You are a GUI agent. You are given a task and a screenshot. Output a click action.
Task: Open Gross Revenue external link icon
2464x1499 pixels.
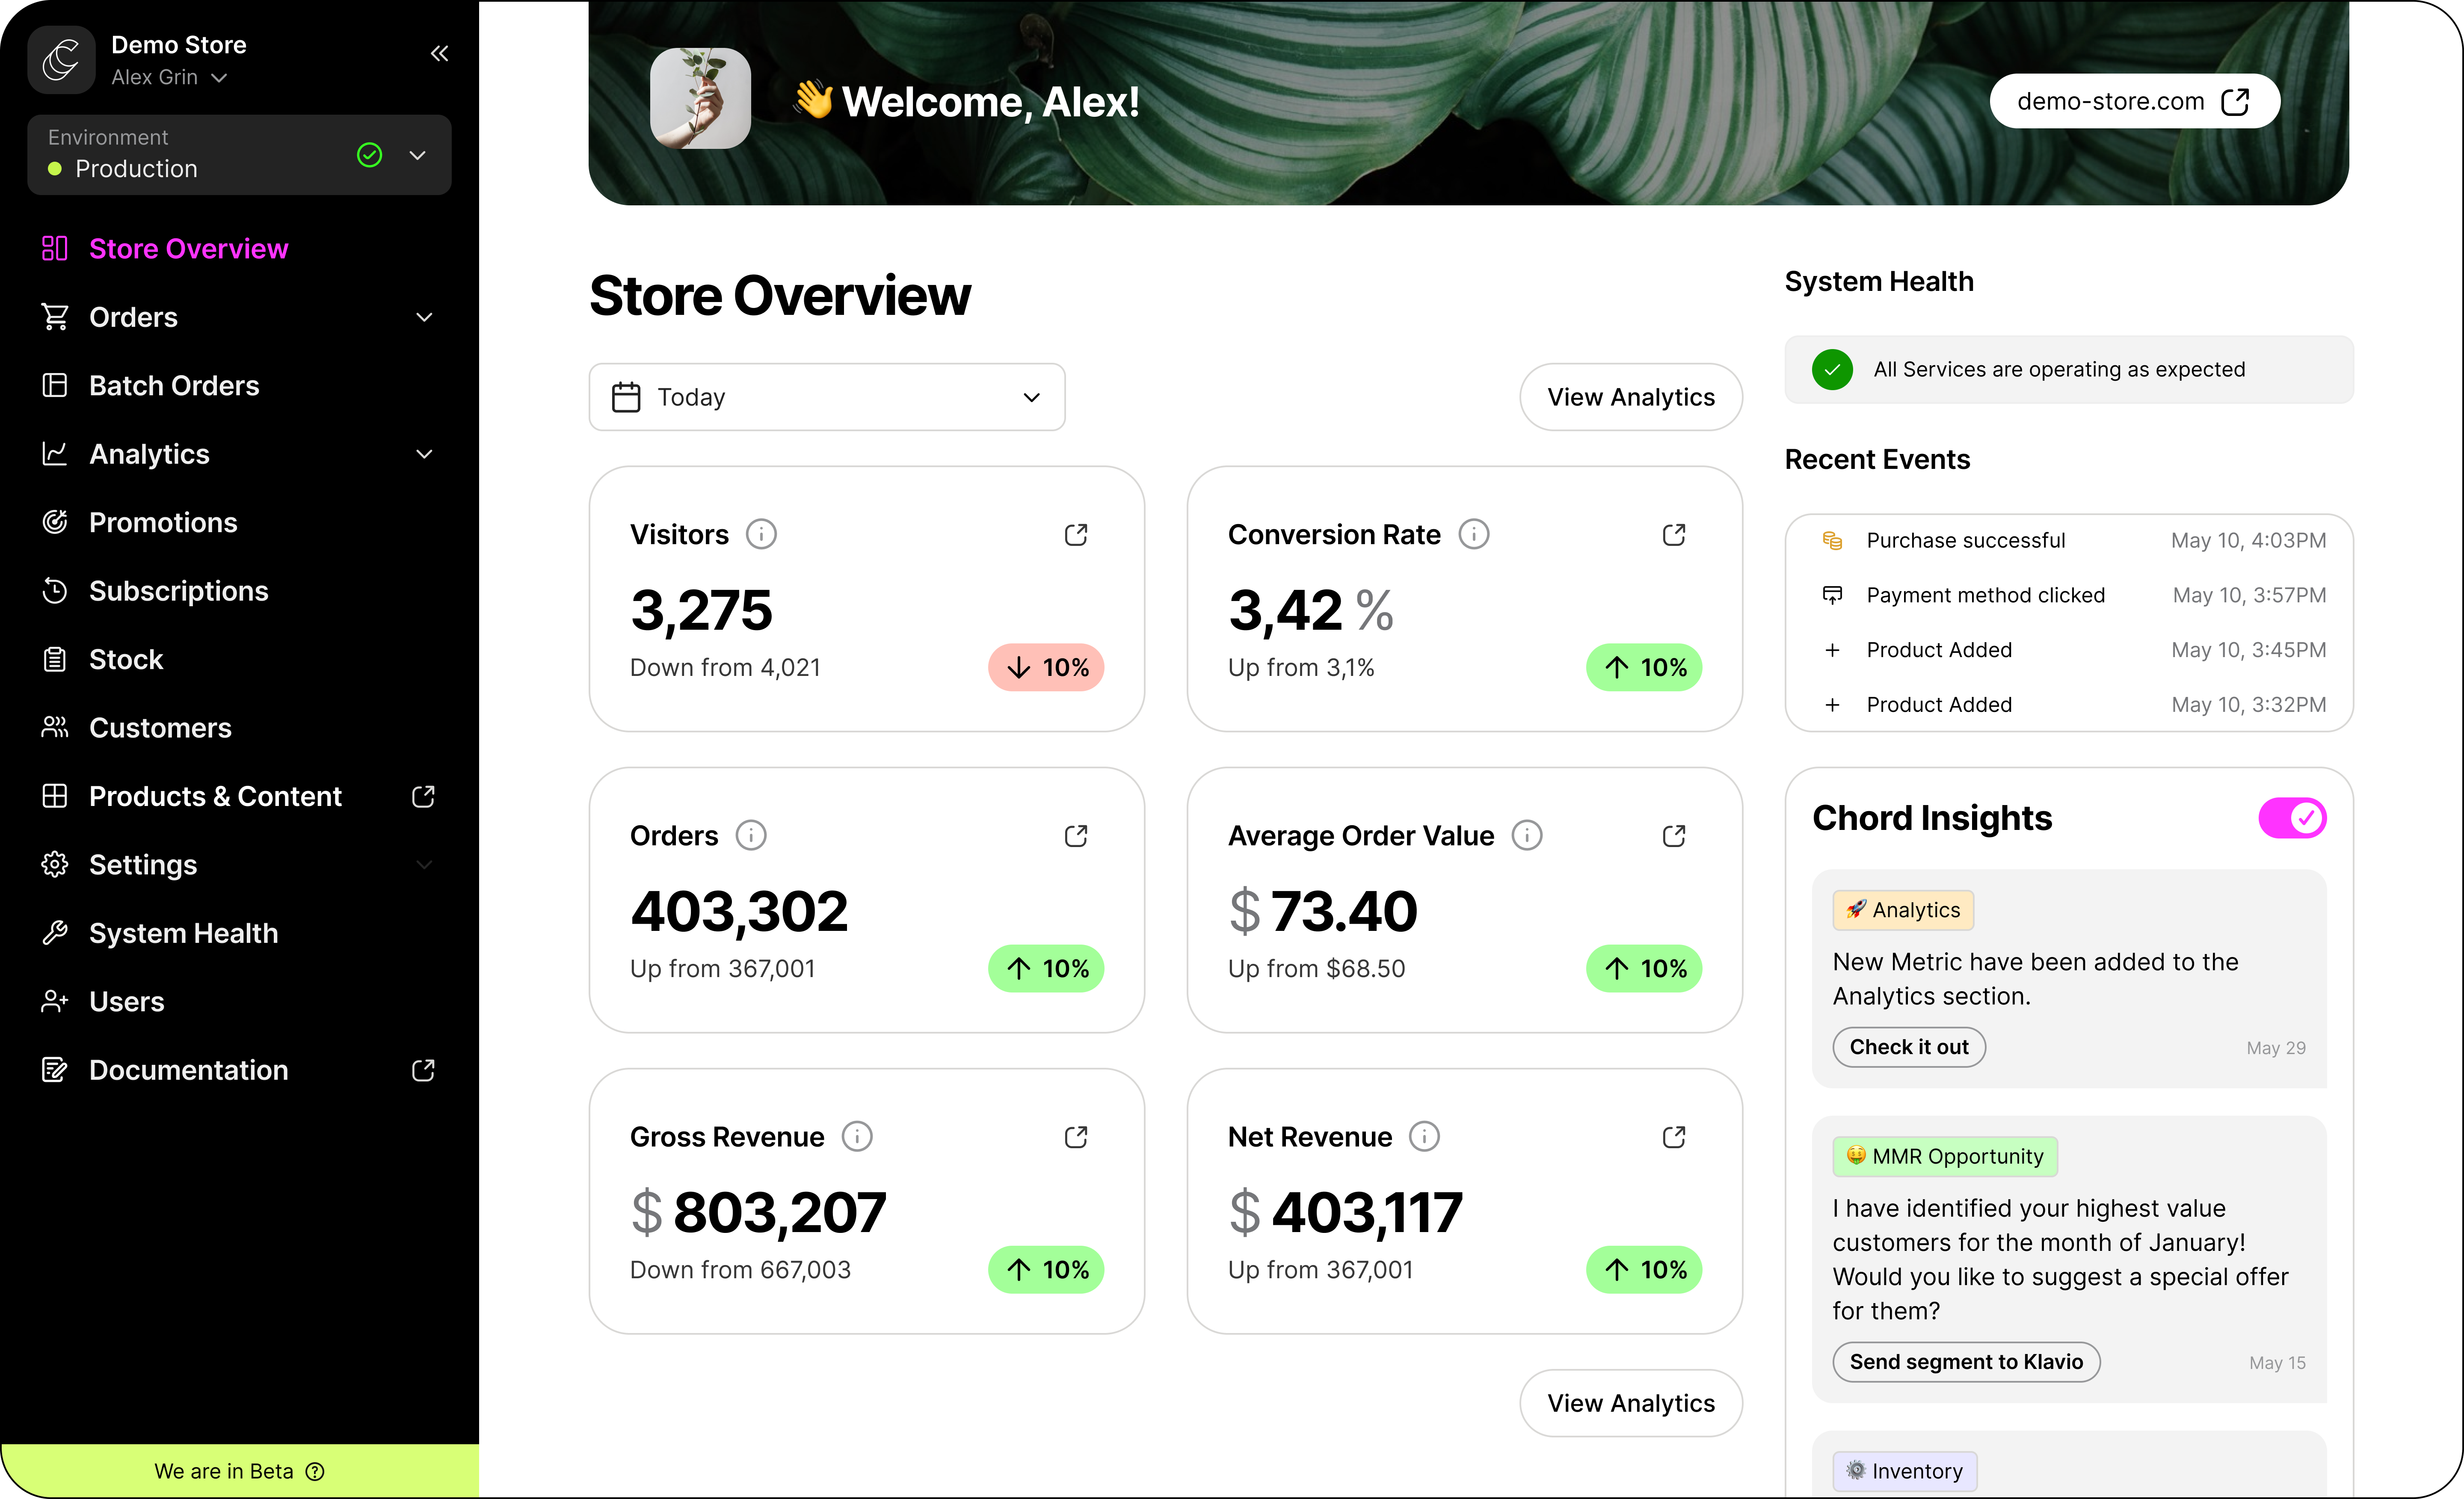pos(1076,1137)
